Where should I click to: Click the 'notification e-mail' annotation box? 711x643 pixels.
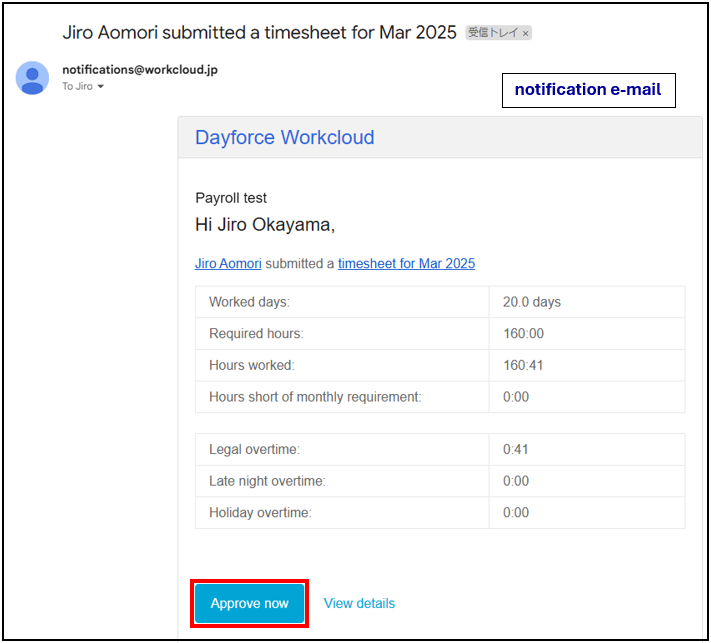pyautogui.click(x=589, y=90)
